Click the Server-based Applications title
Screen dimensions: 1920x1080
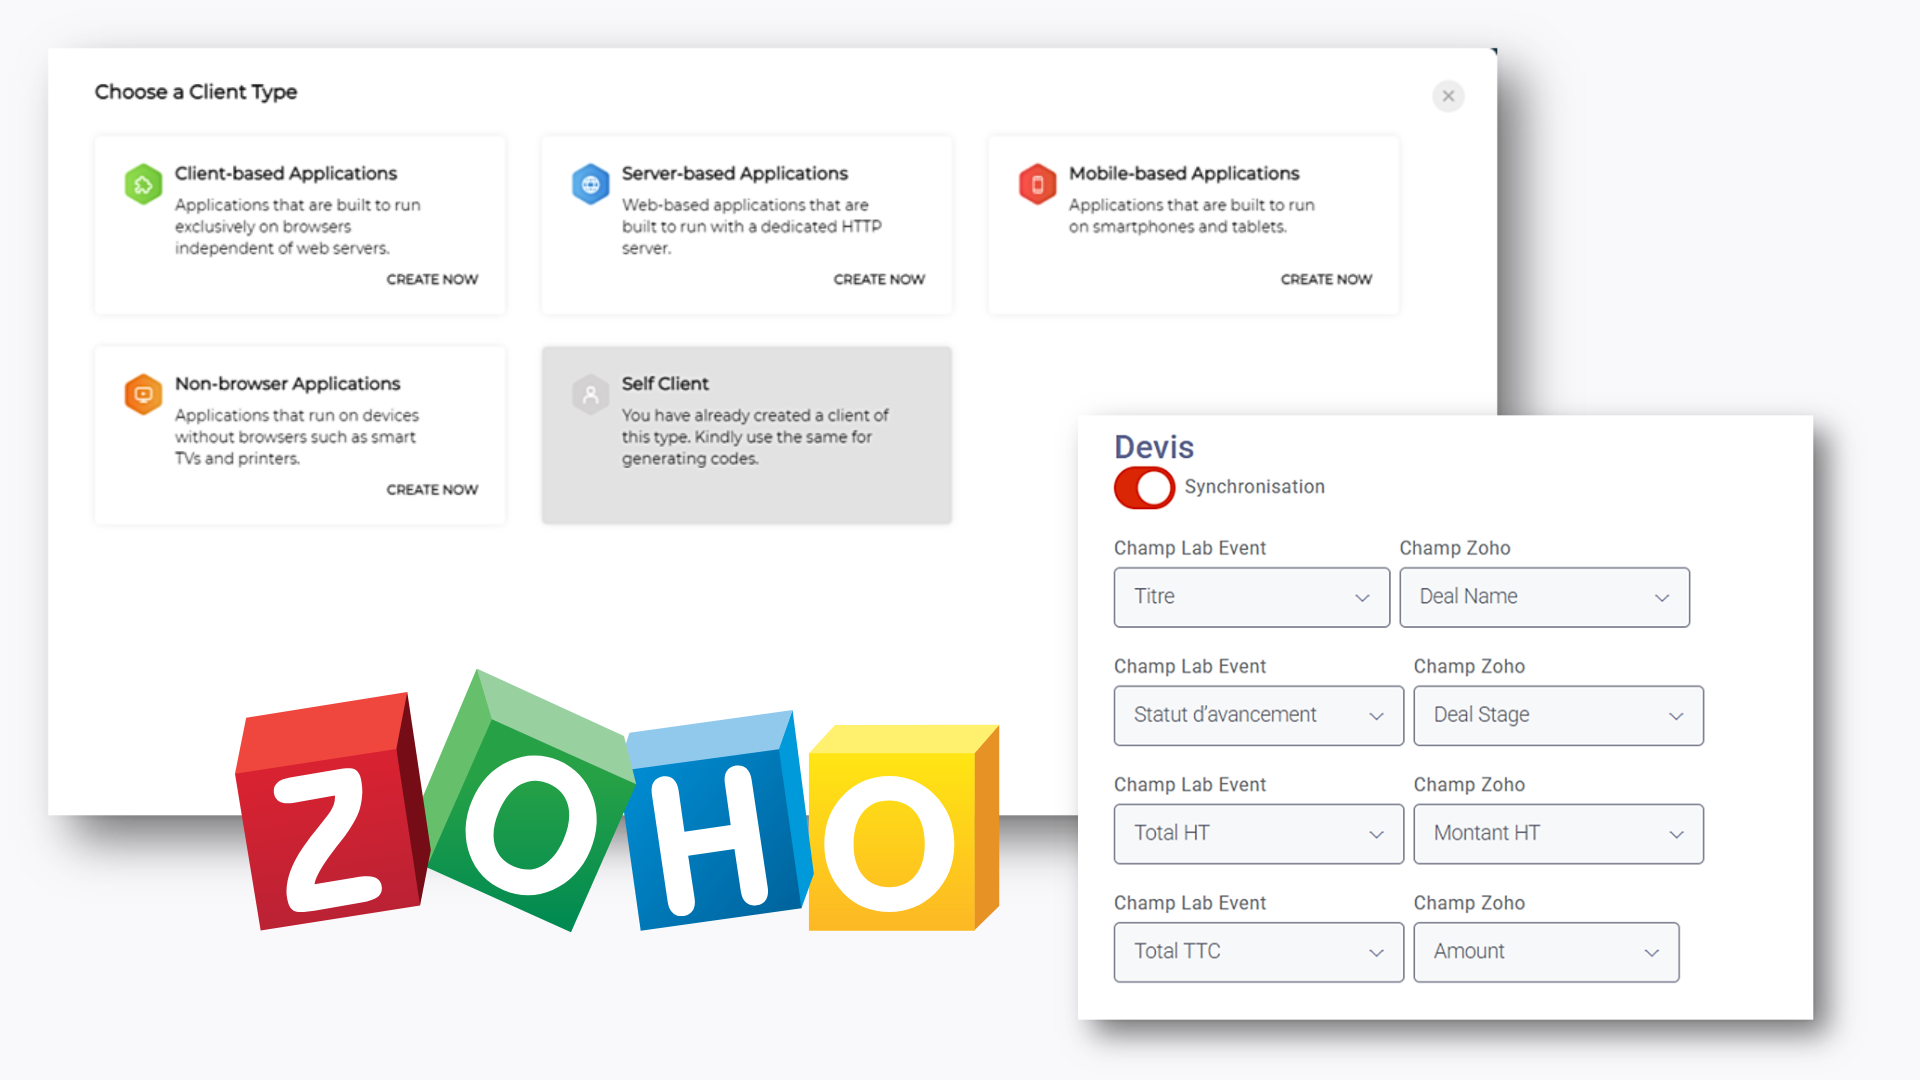[735, 173]
